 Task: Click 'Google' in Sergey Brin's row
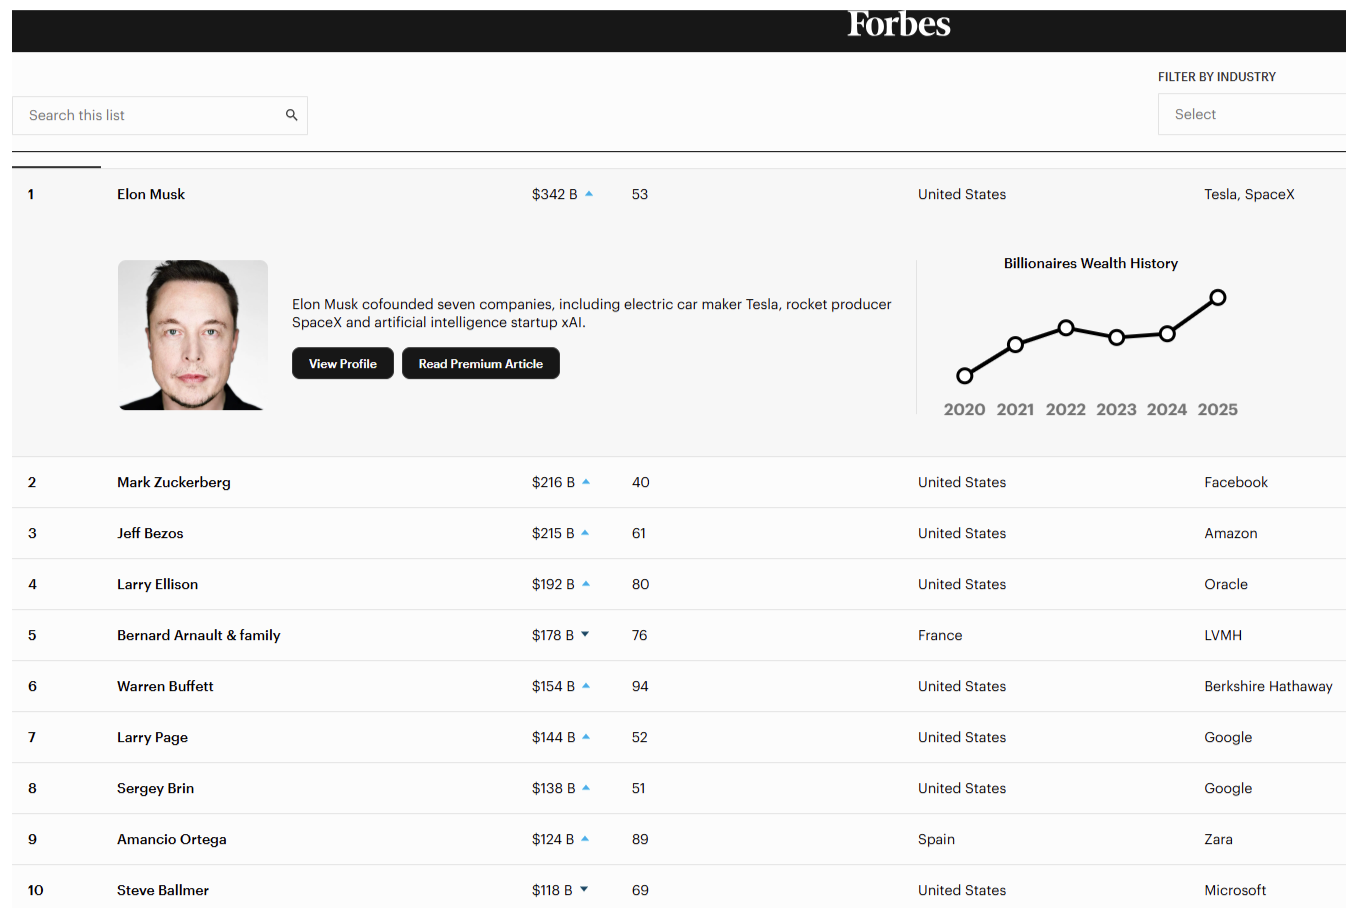(x=1228, y=788)
